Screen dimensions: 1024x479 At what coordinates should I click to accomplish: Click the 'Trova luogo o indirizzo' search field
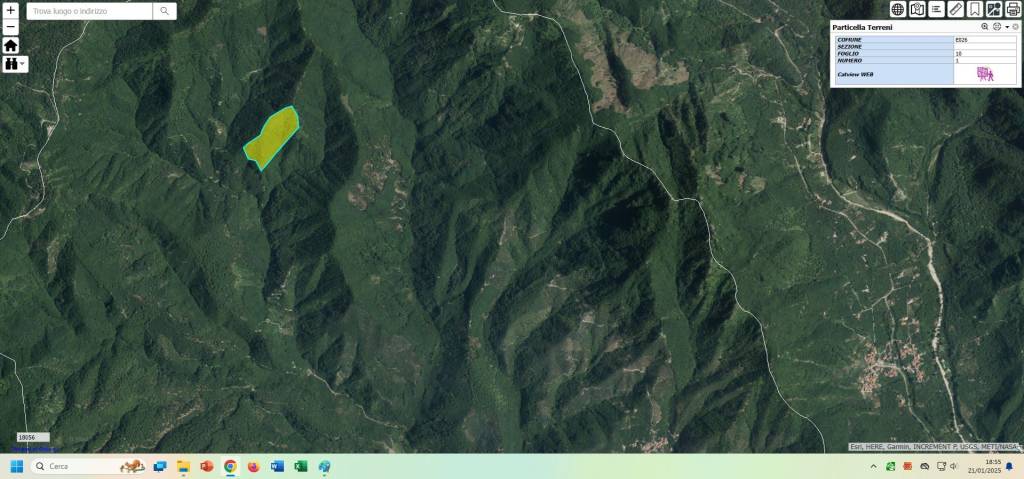pos(90,11)
